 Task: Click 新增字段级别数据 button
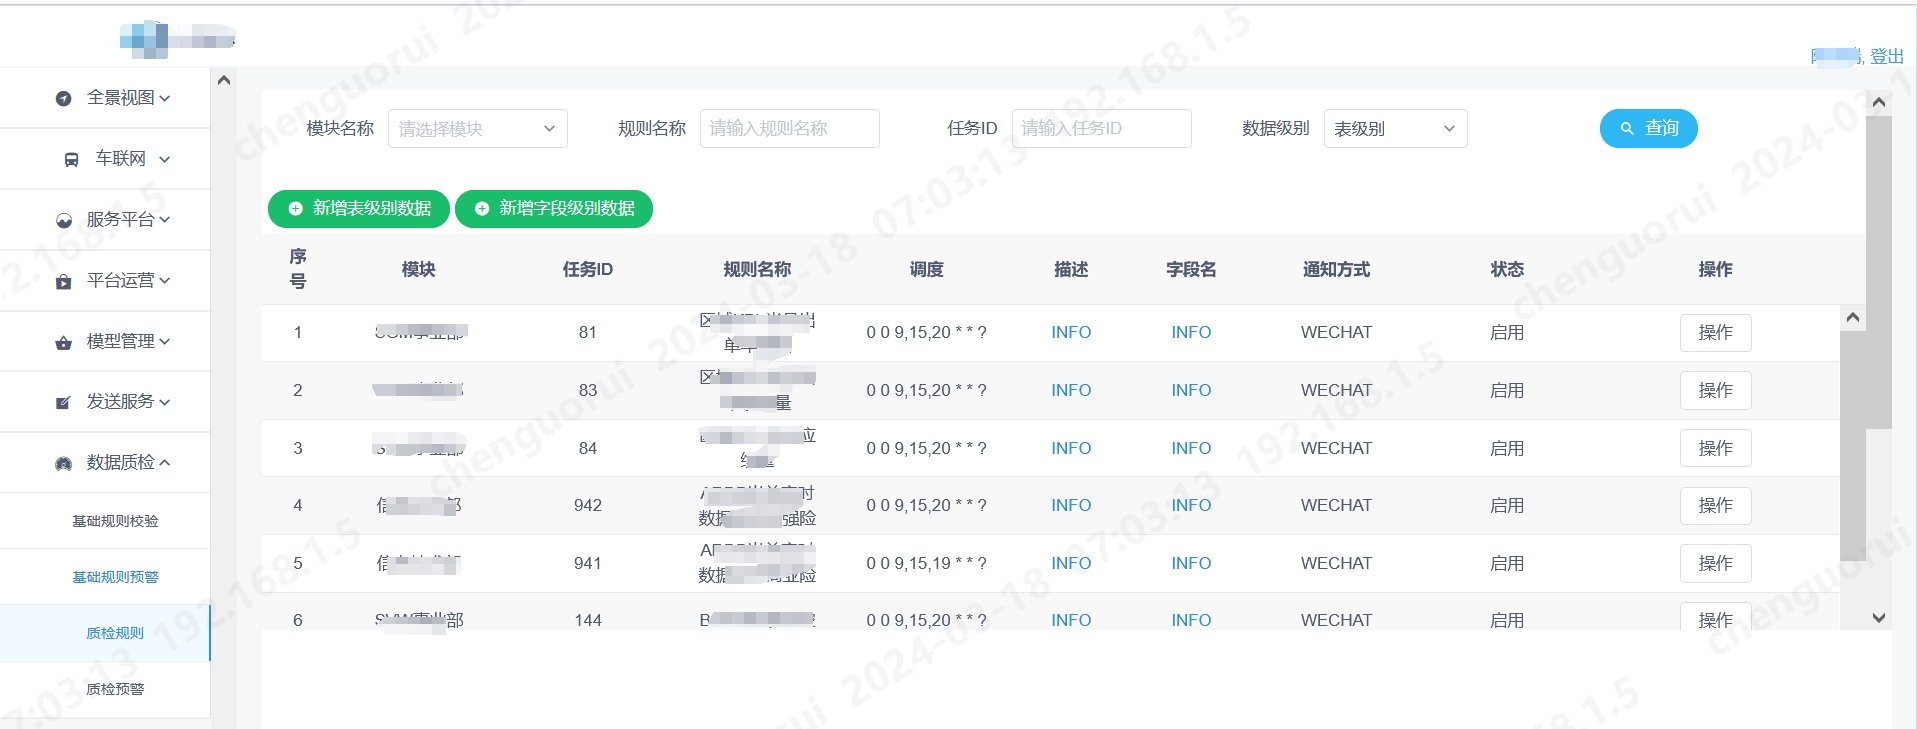point(554,208)
